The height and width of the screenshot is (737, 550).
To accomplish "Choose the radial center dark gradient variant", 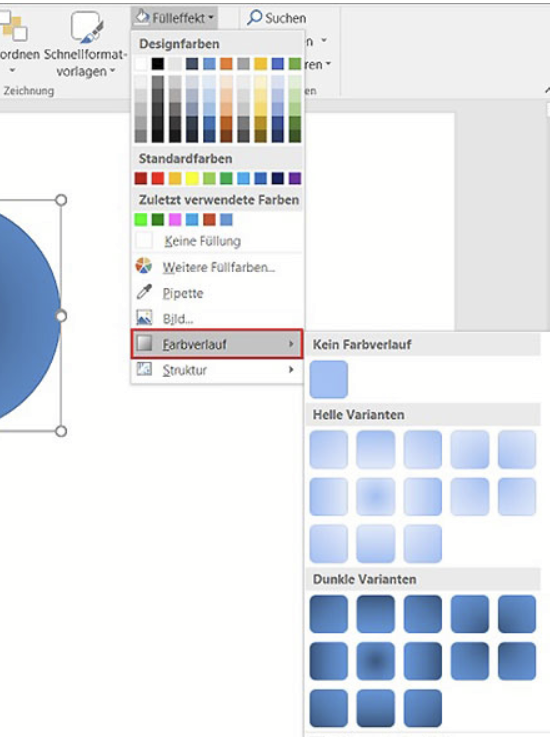I will coord(376,661).
